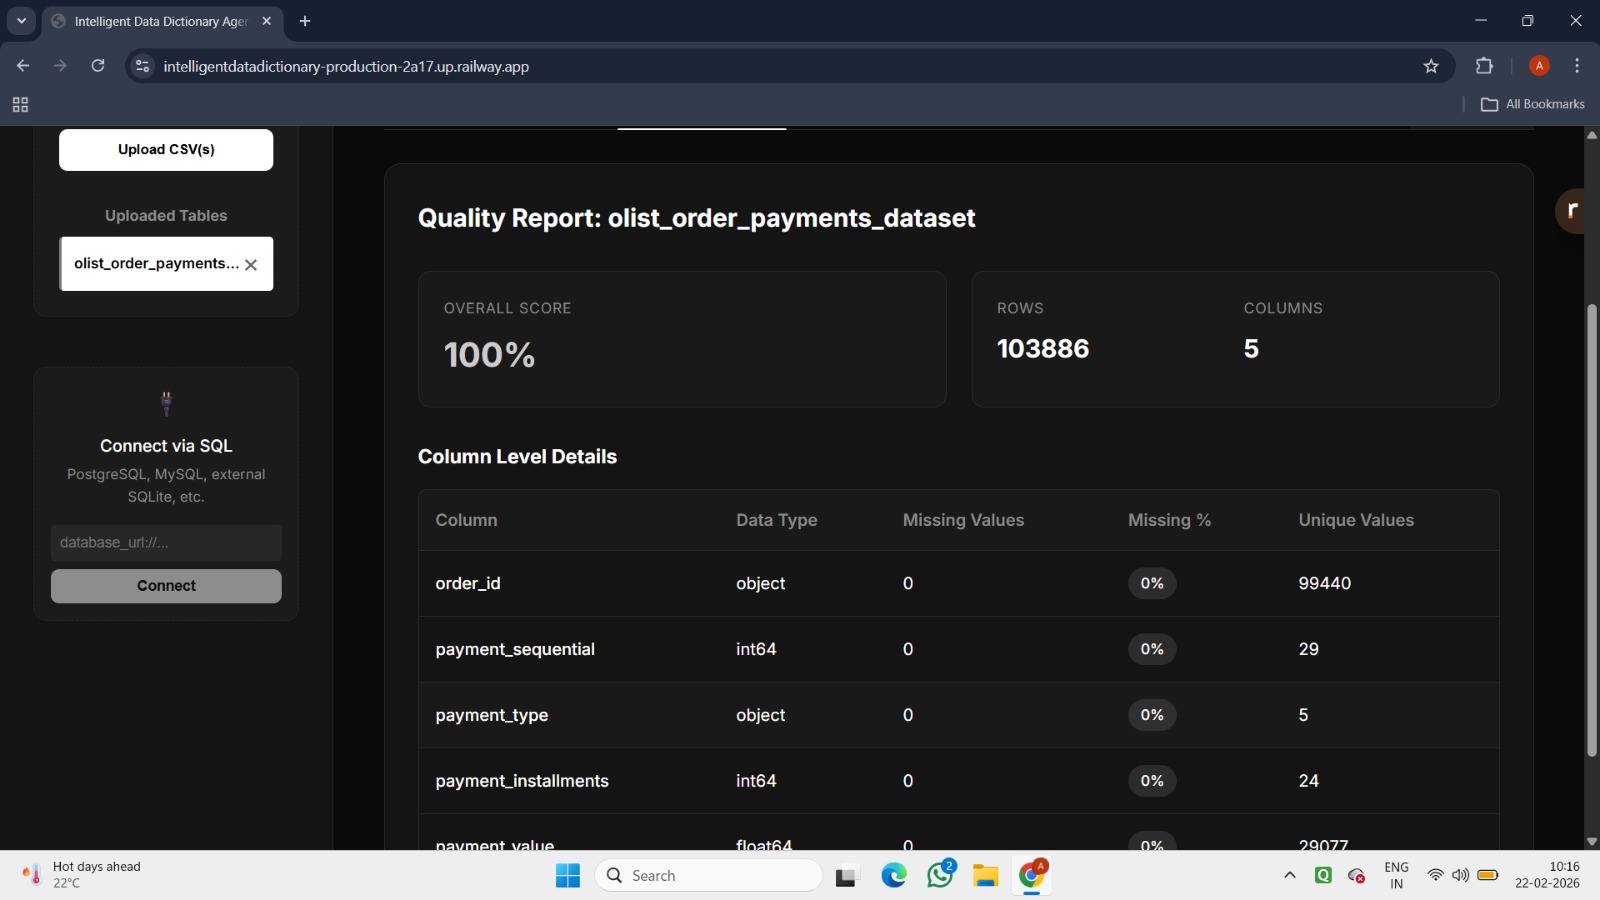The image size is (1600, 900).
Task: Open Wi-Fi network settings in tray
Action: tap(1435, 876)
